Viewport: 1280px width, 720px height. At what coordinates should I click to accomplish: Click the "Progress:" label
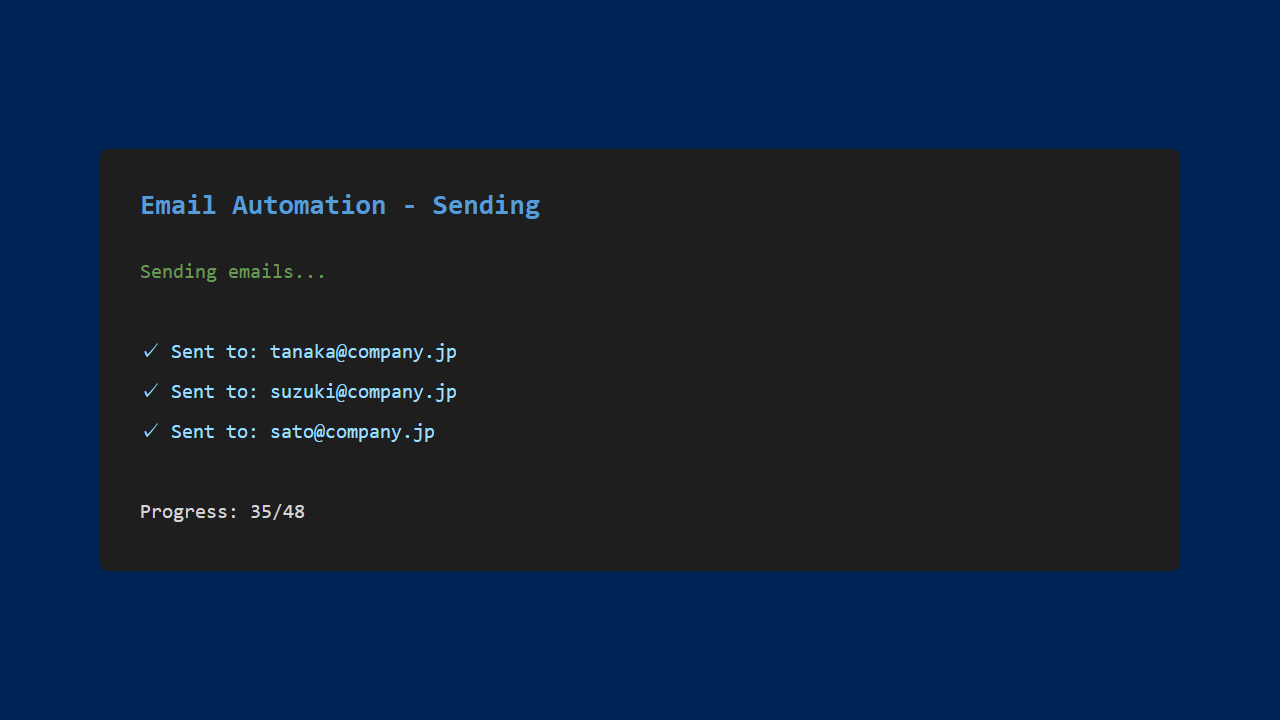(x=189, y=512)
